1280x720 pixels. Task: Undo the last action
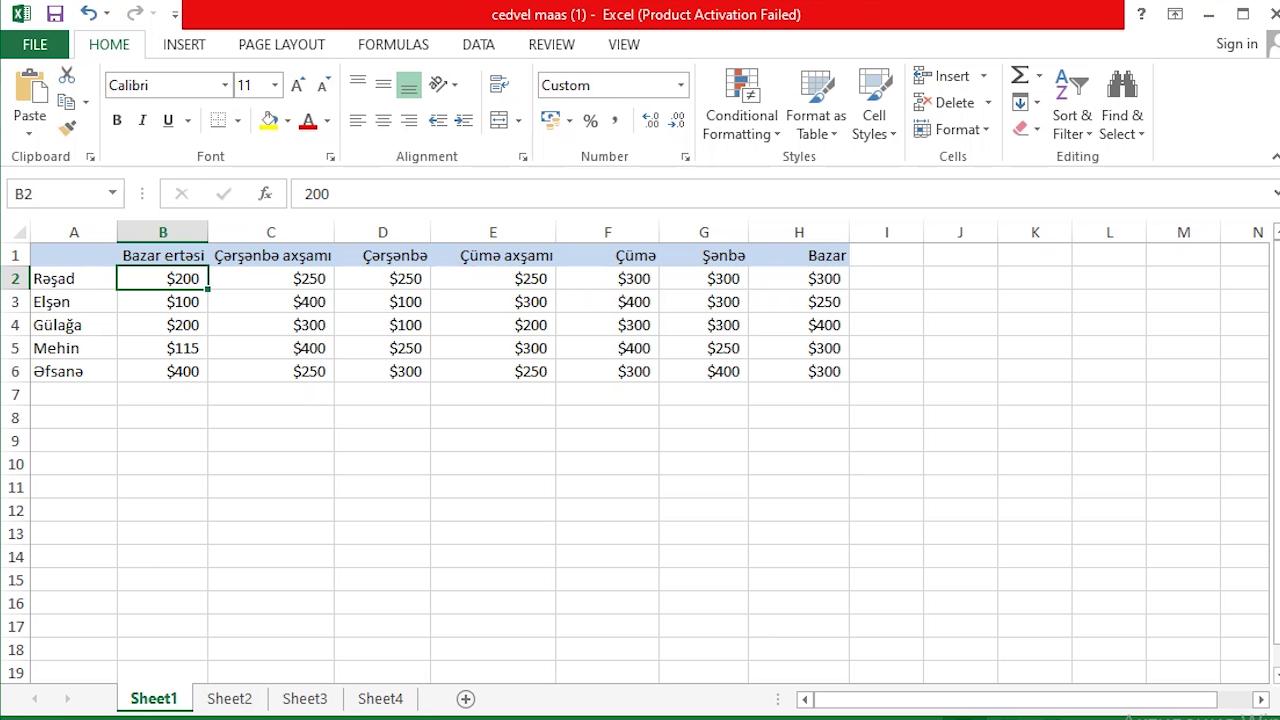[x=89, y=14]
